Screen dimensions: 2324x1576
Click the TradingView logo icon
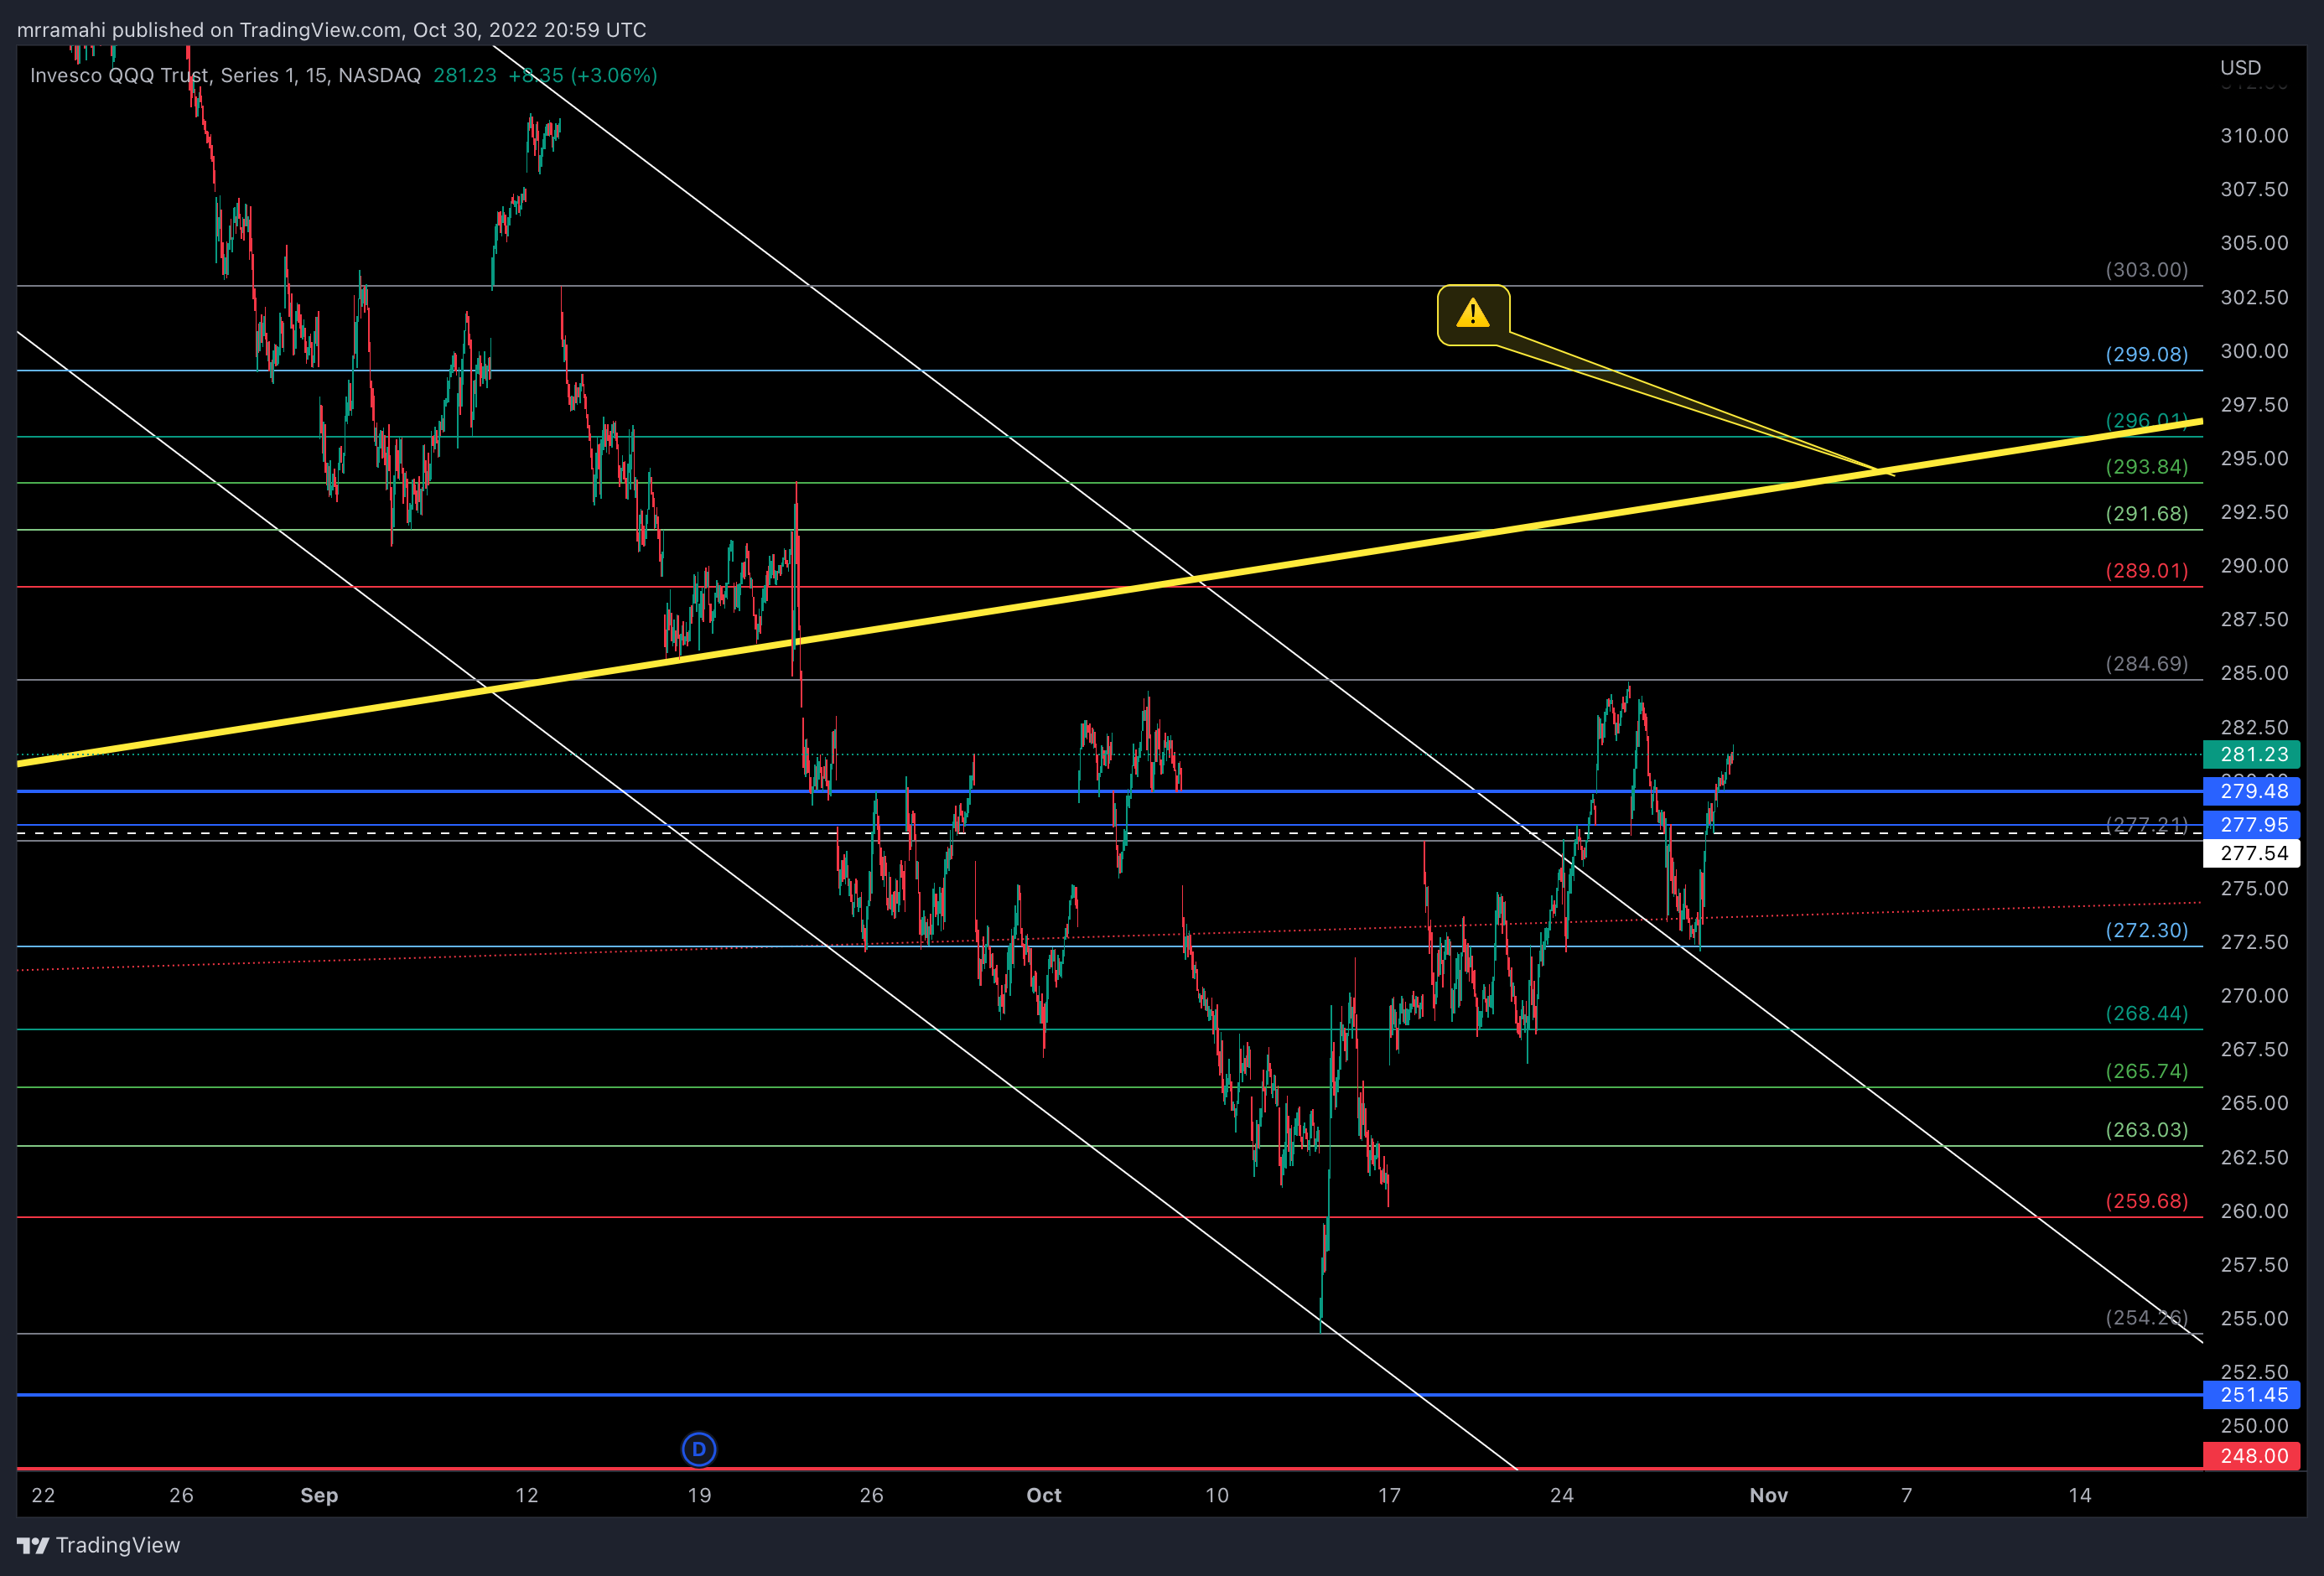33,1545
